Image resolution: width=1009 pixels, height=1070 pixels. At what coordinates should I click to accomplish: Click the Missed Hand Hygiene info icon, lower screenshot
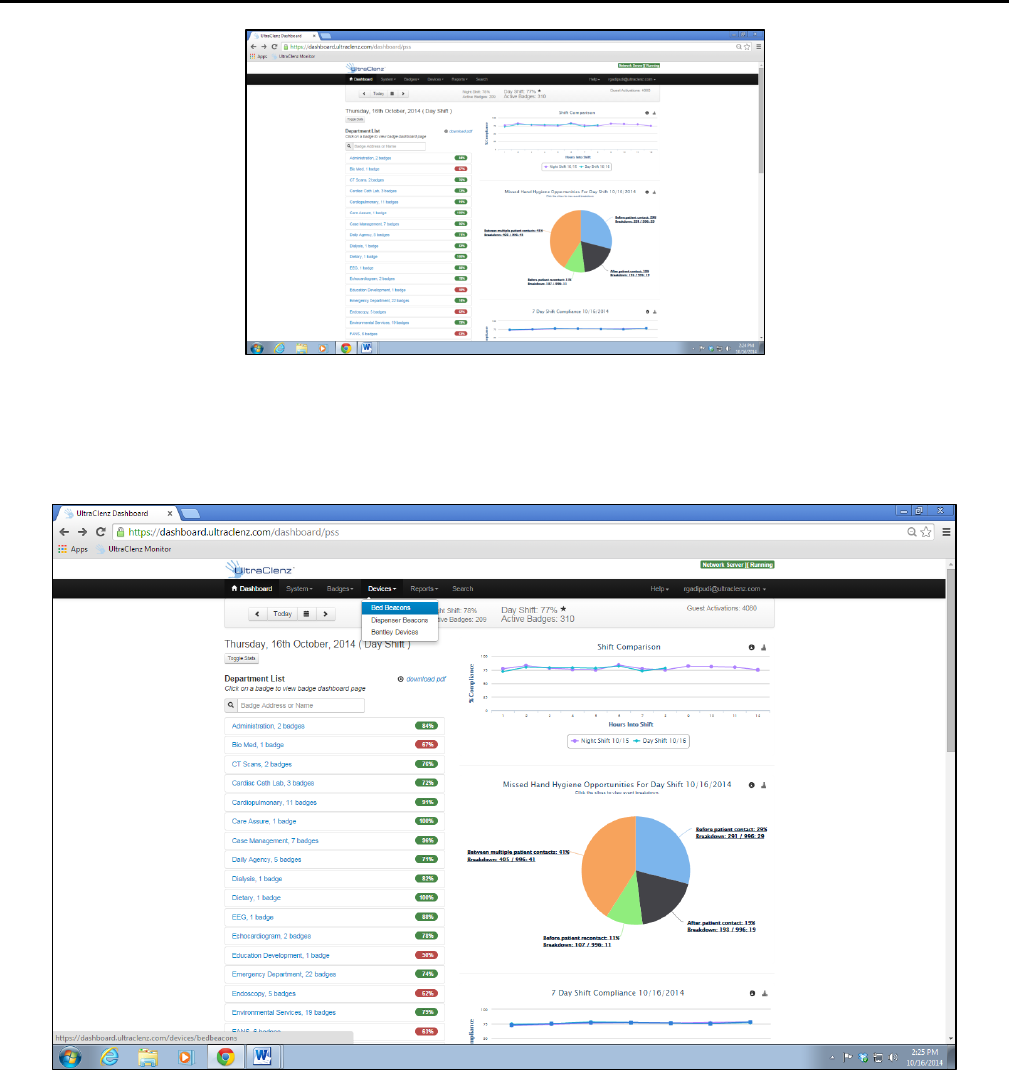pos(752,785)
